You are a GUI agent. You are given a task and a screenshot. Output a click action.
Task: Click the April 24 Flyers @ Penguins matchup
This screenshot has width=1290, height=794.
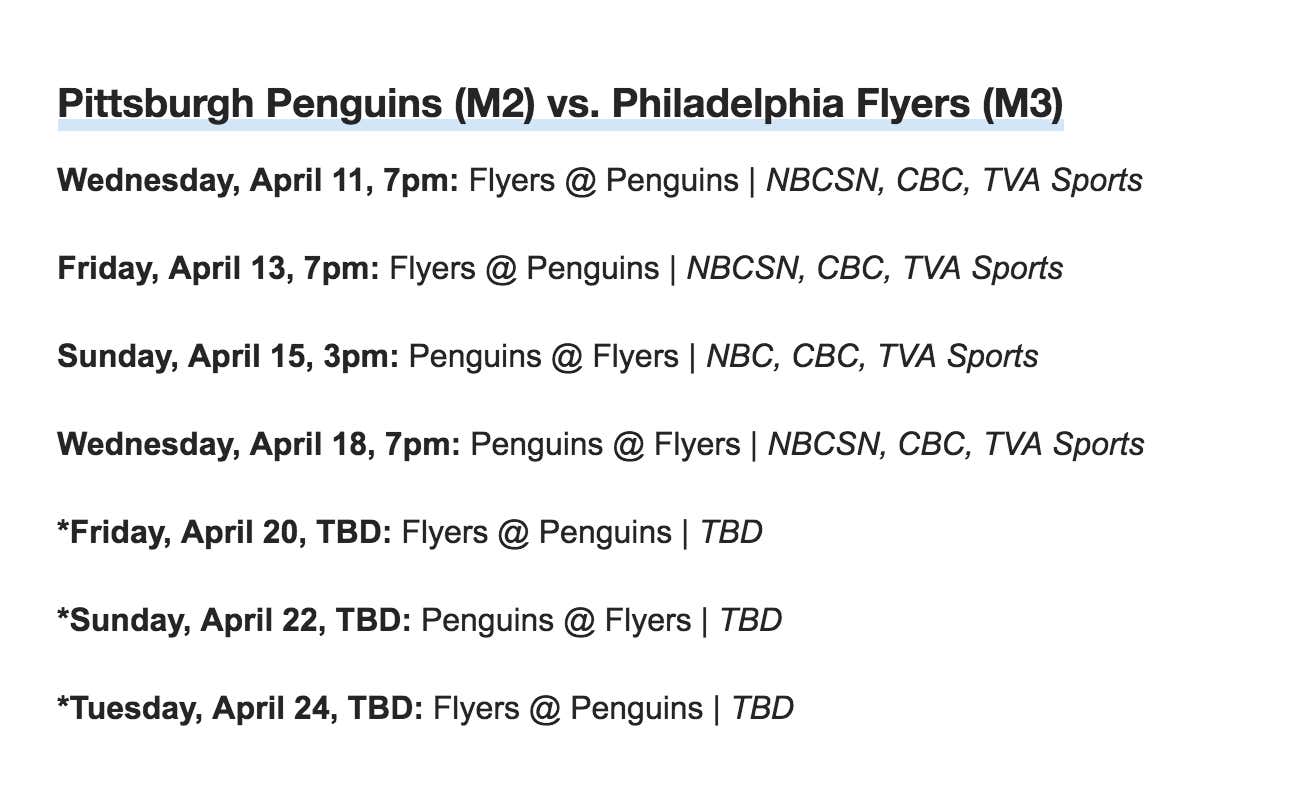568,709
